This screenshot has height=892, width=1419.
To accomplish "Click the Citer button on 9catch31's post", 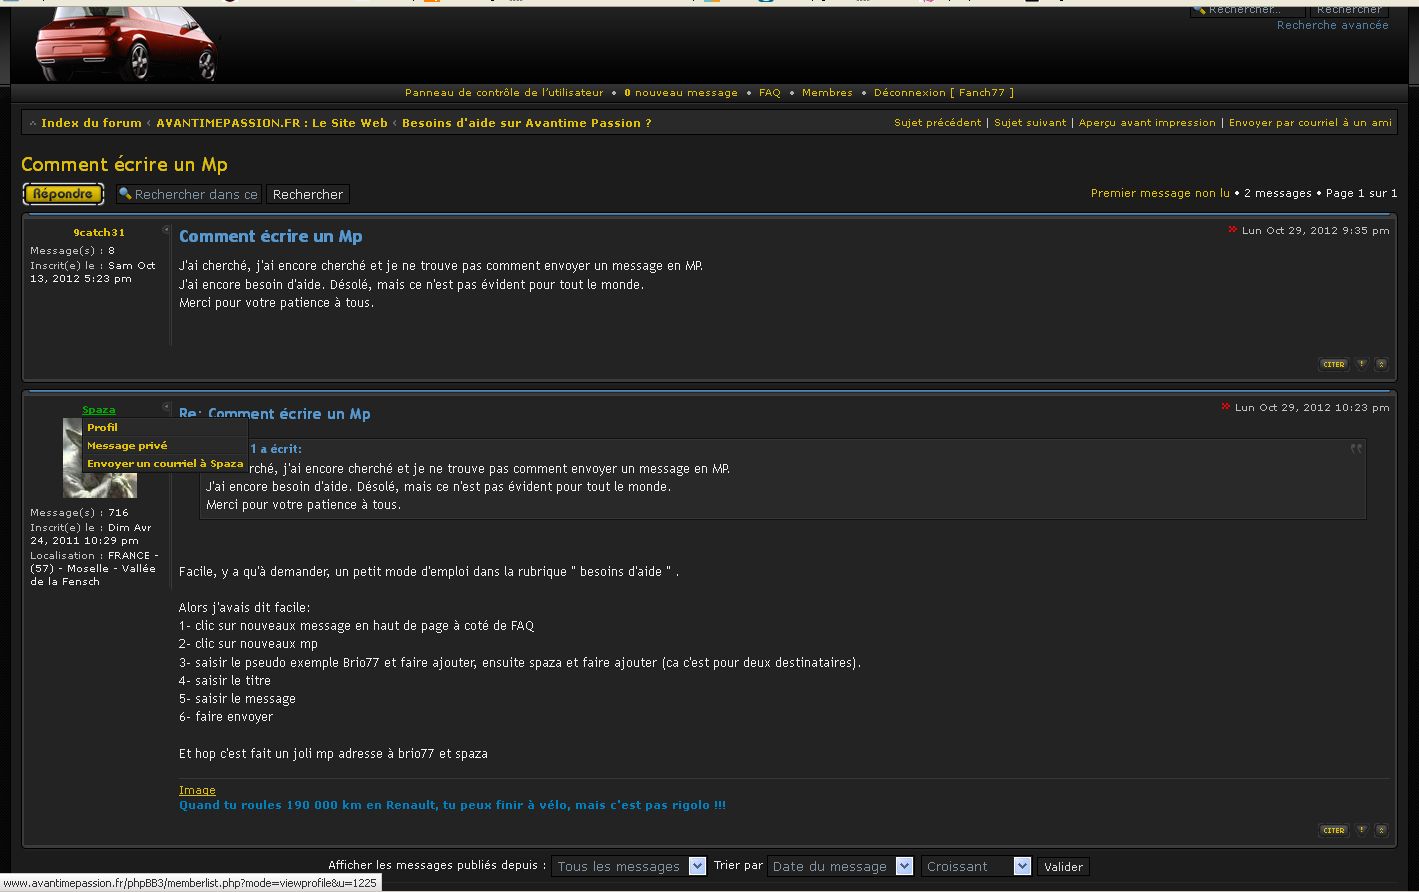I will 1333,365.
